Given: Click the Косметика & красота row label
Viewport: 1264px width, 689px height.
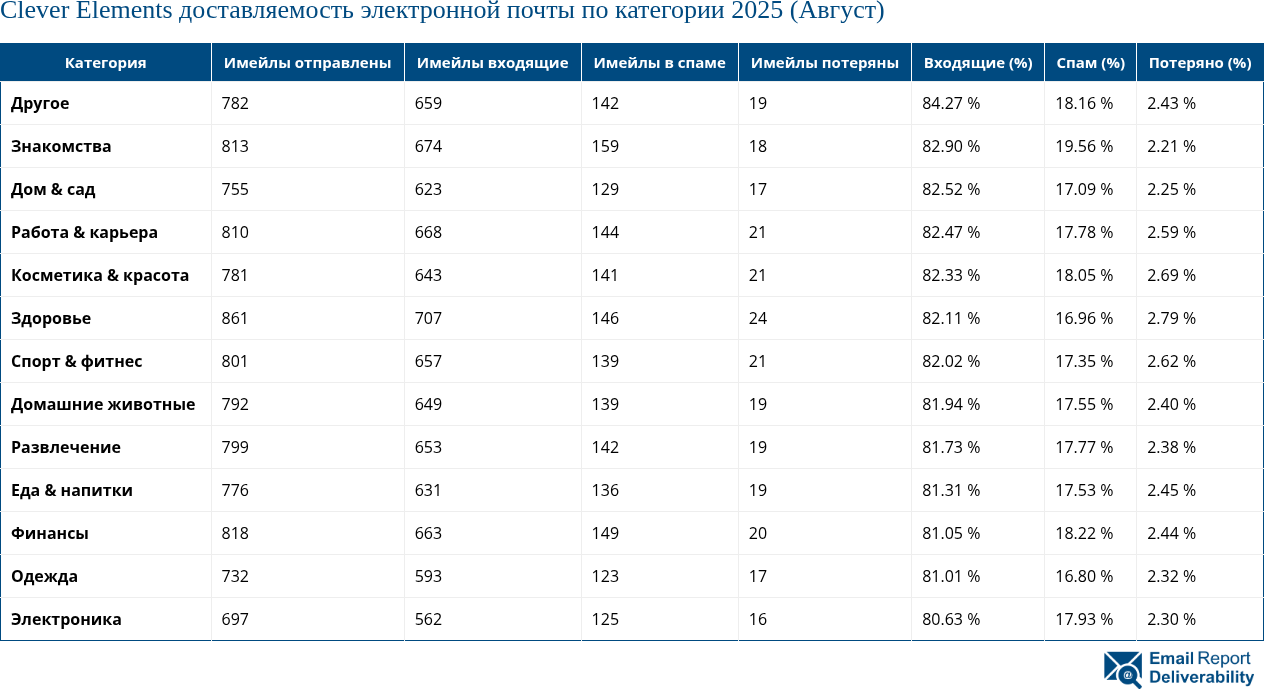Looking at the screenshot, I should coord(100,275).
